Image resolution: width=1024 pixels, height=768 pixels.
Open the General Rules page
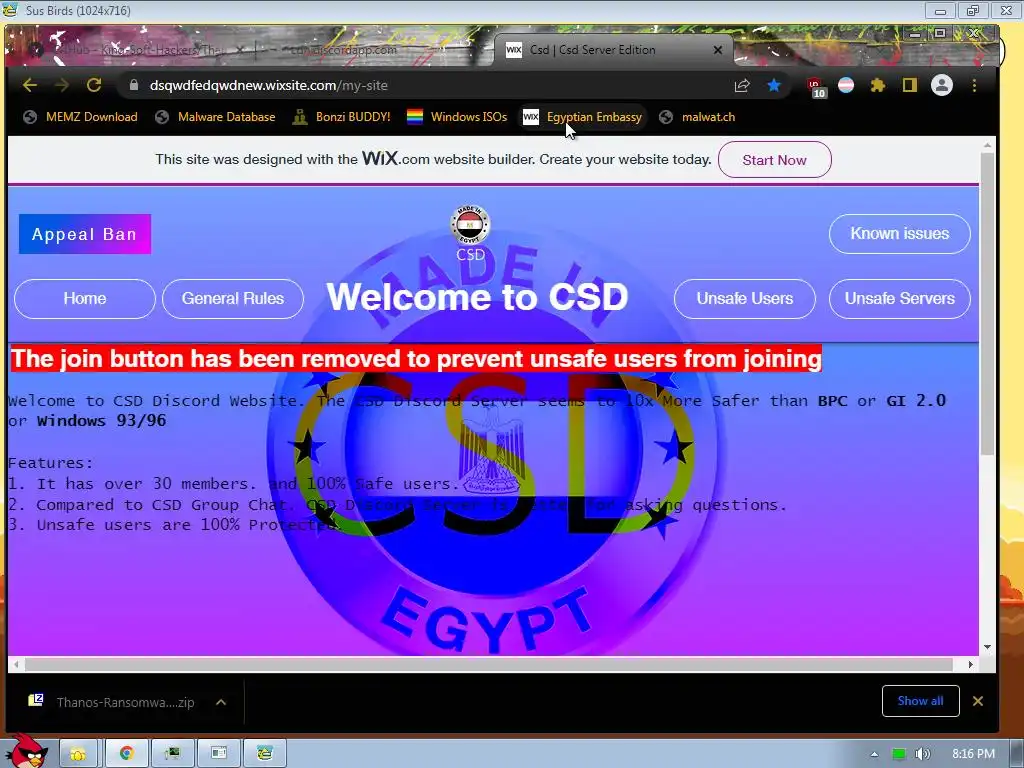tap(233, 298)
